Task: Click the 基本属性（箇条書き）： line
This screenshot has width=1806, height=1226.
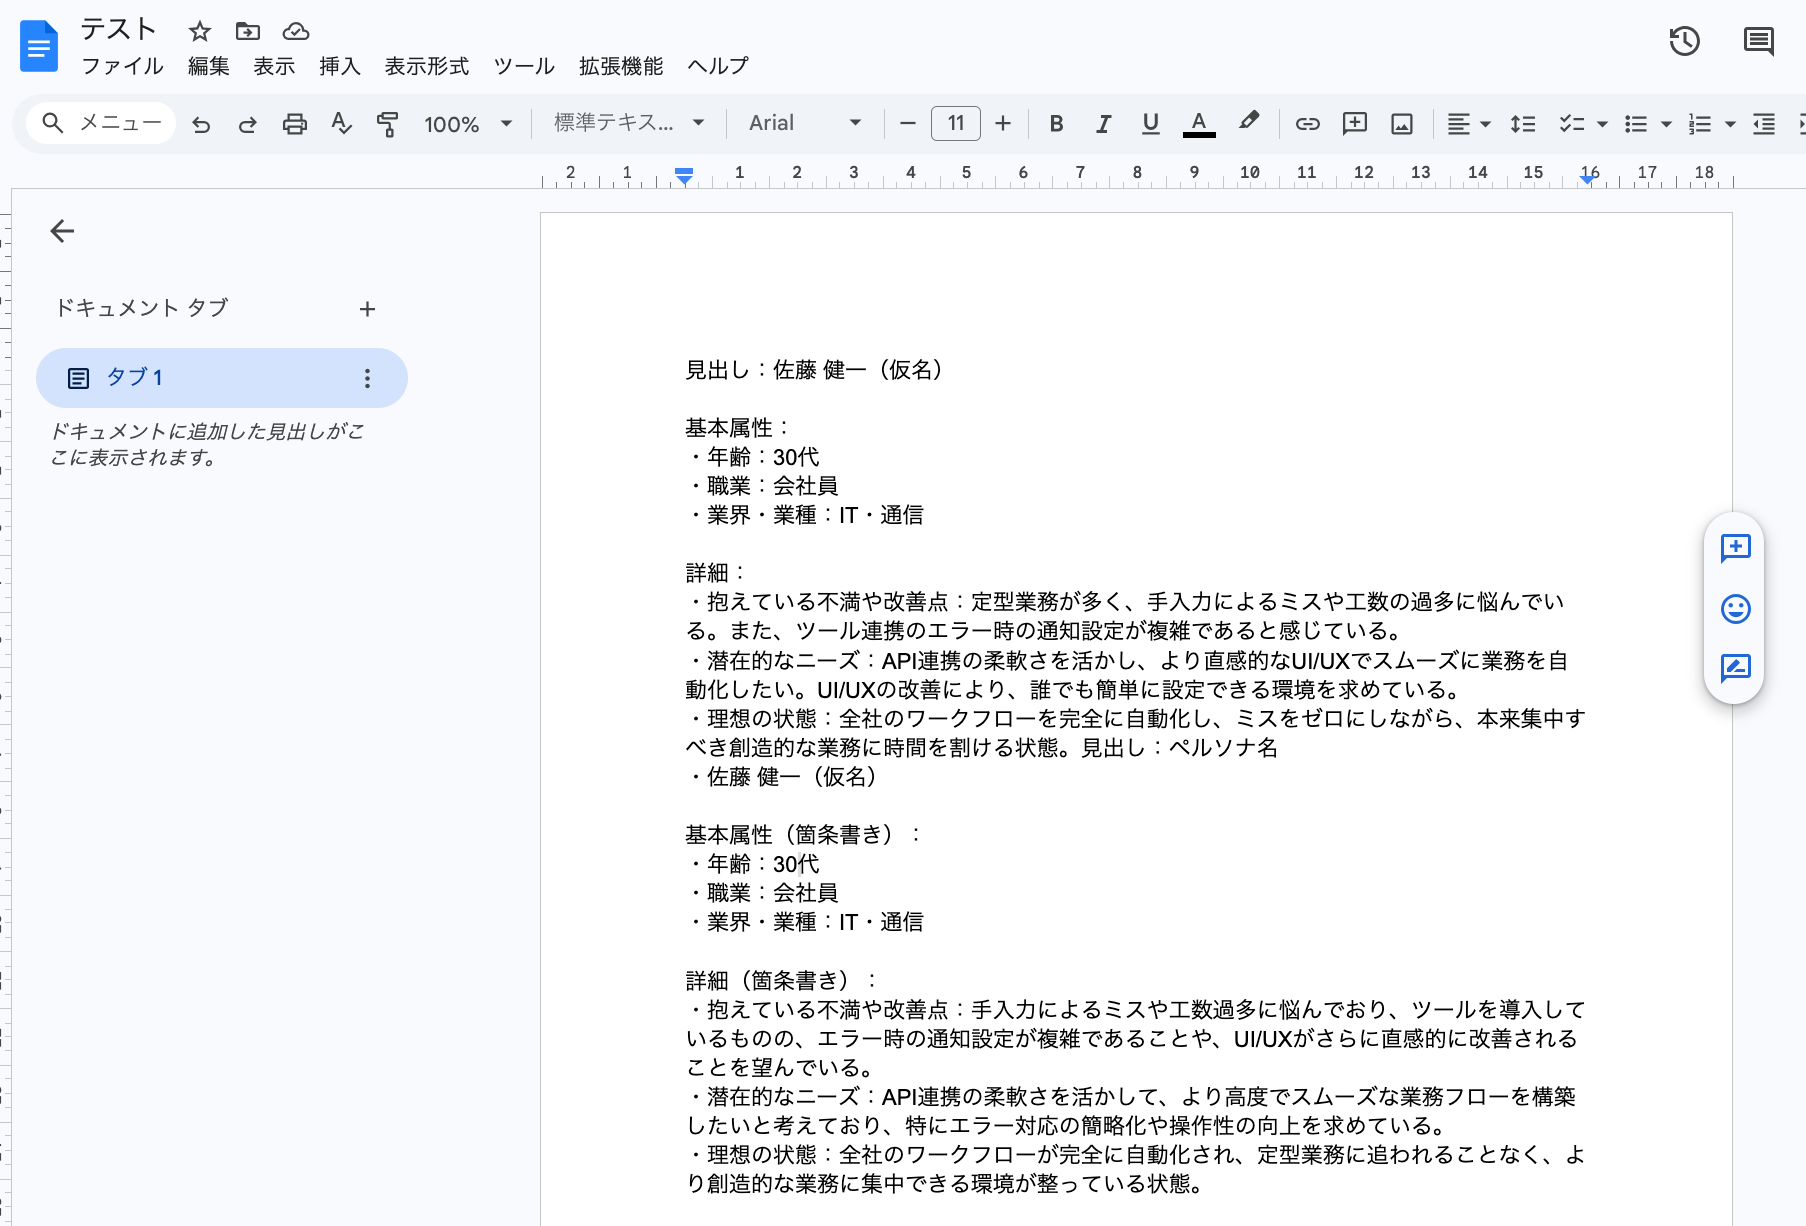Action: point(804,834)
